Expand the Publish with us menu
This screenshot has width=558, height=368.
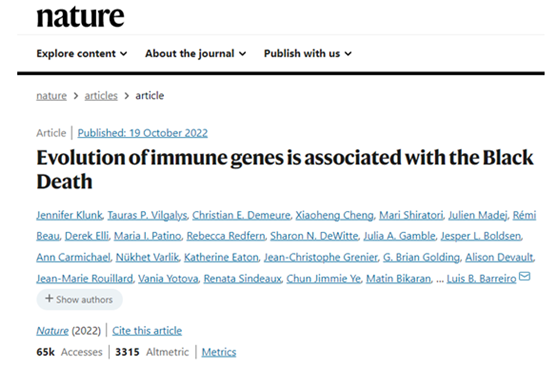point(308,53)
